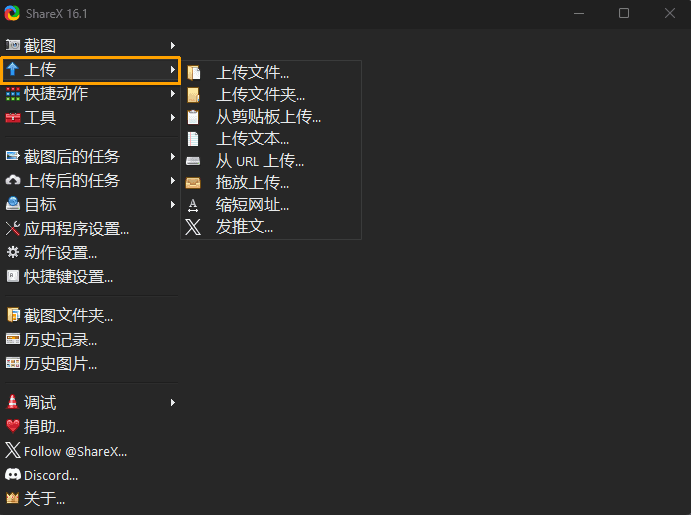Expand the 快捷动作 submenu arrow
This screenshot has height=515, width=691.
tap(173, 93)
